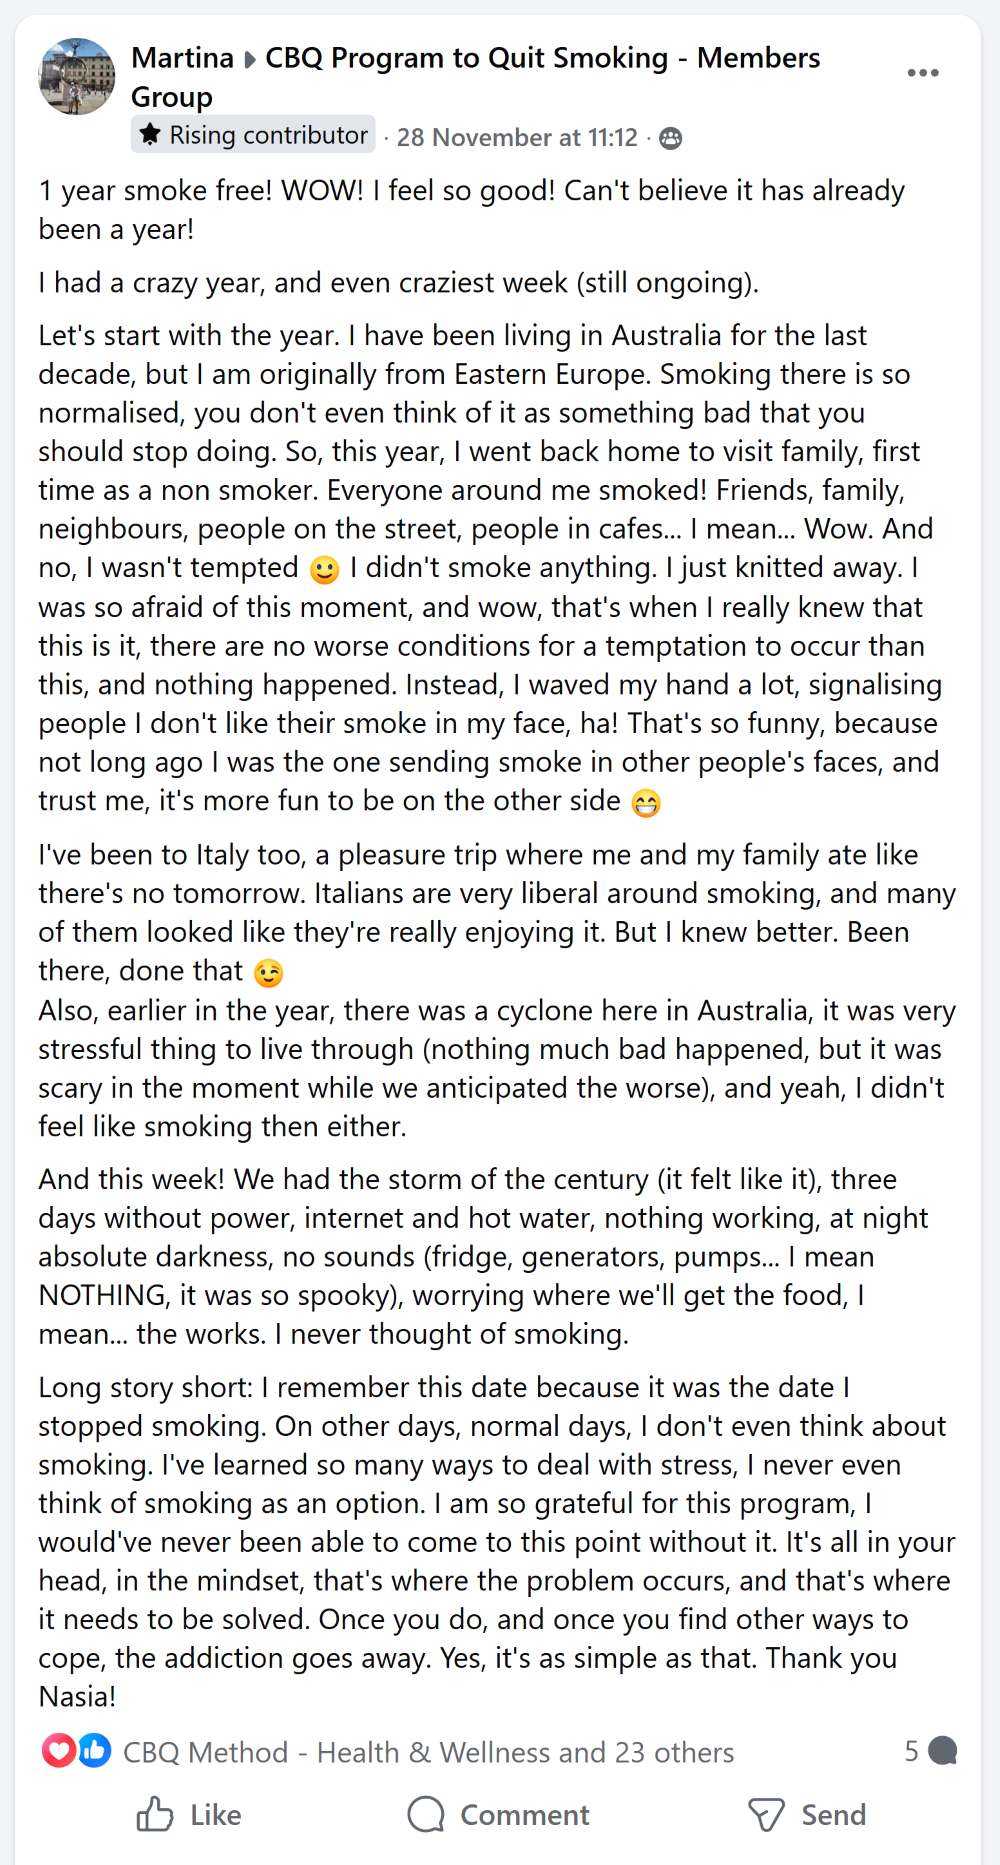Click the group privacy audience icon beside timestamp
Screen dimensions: 1000x1865
(672, 138)
